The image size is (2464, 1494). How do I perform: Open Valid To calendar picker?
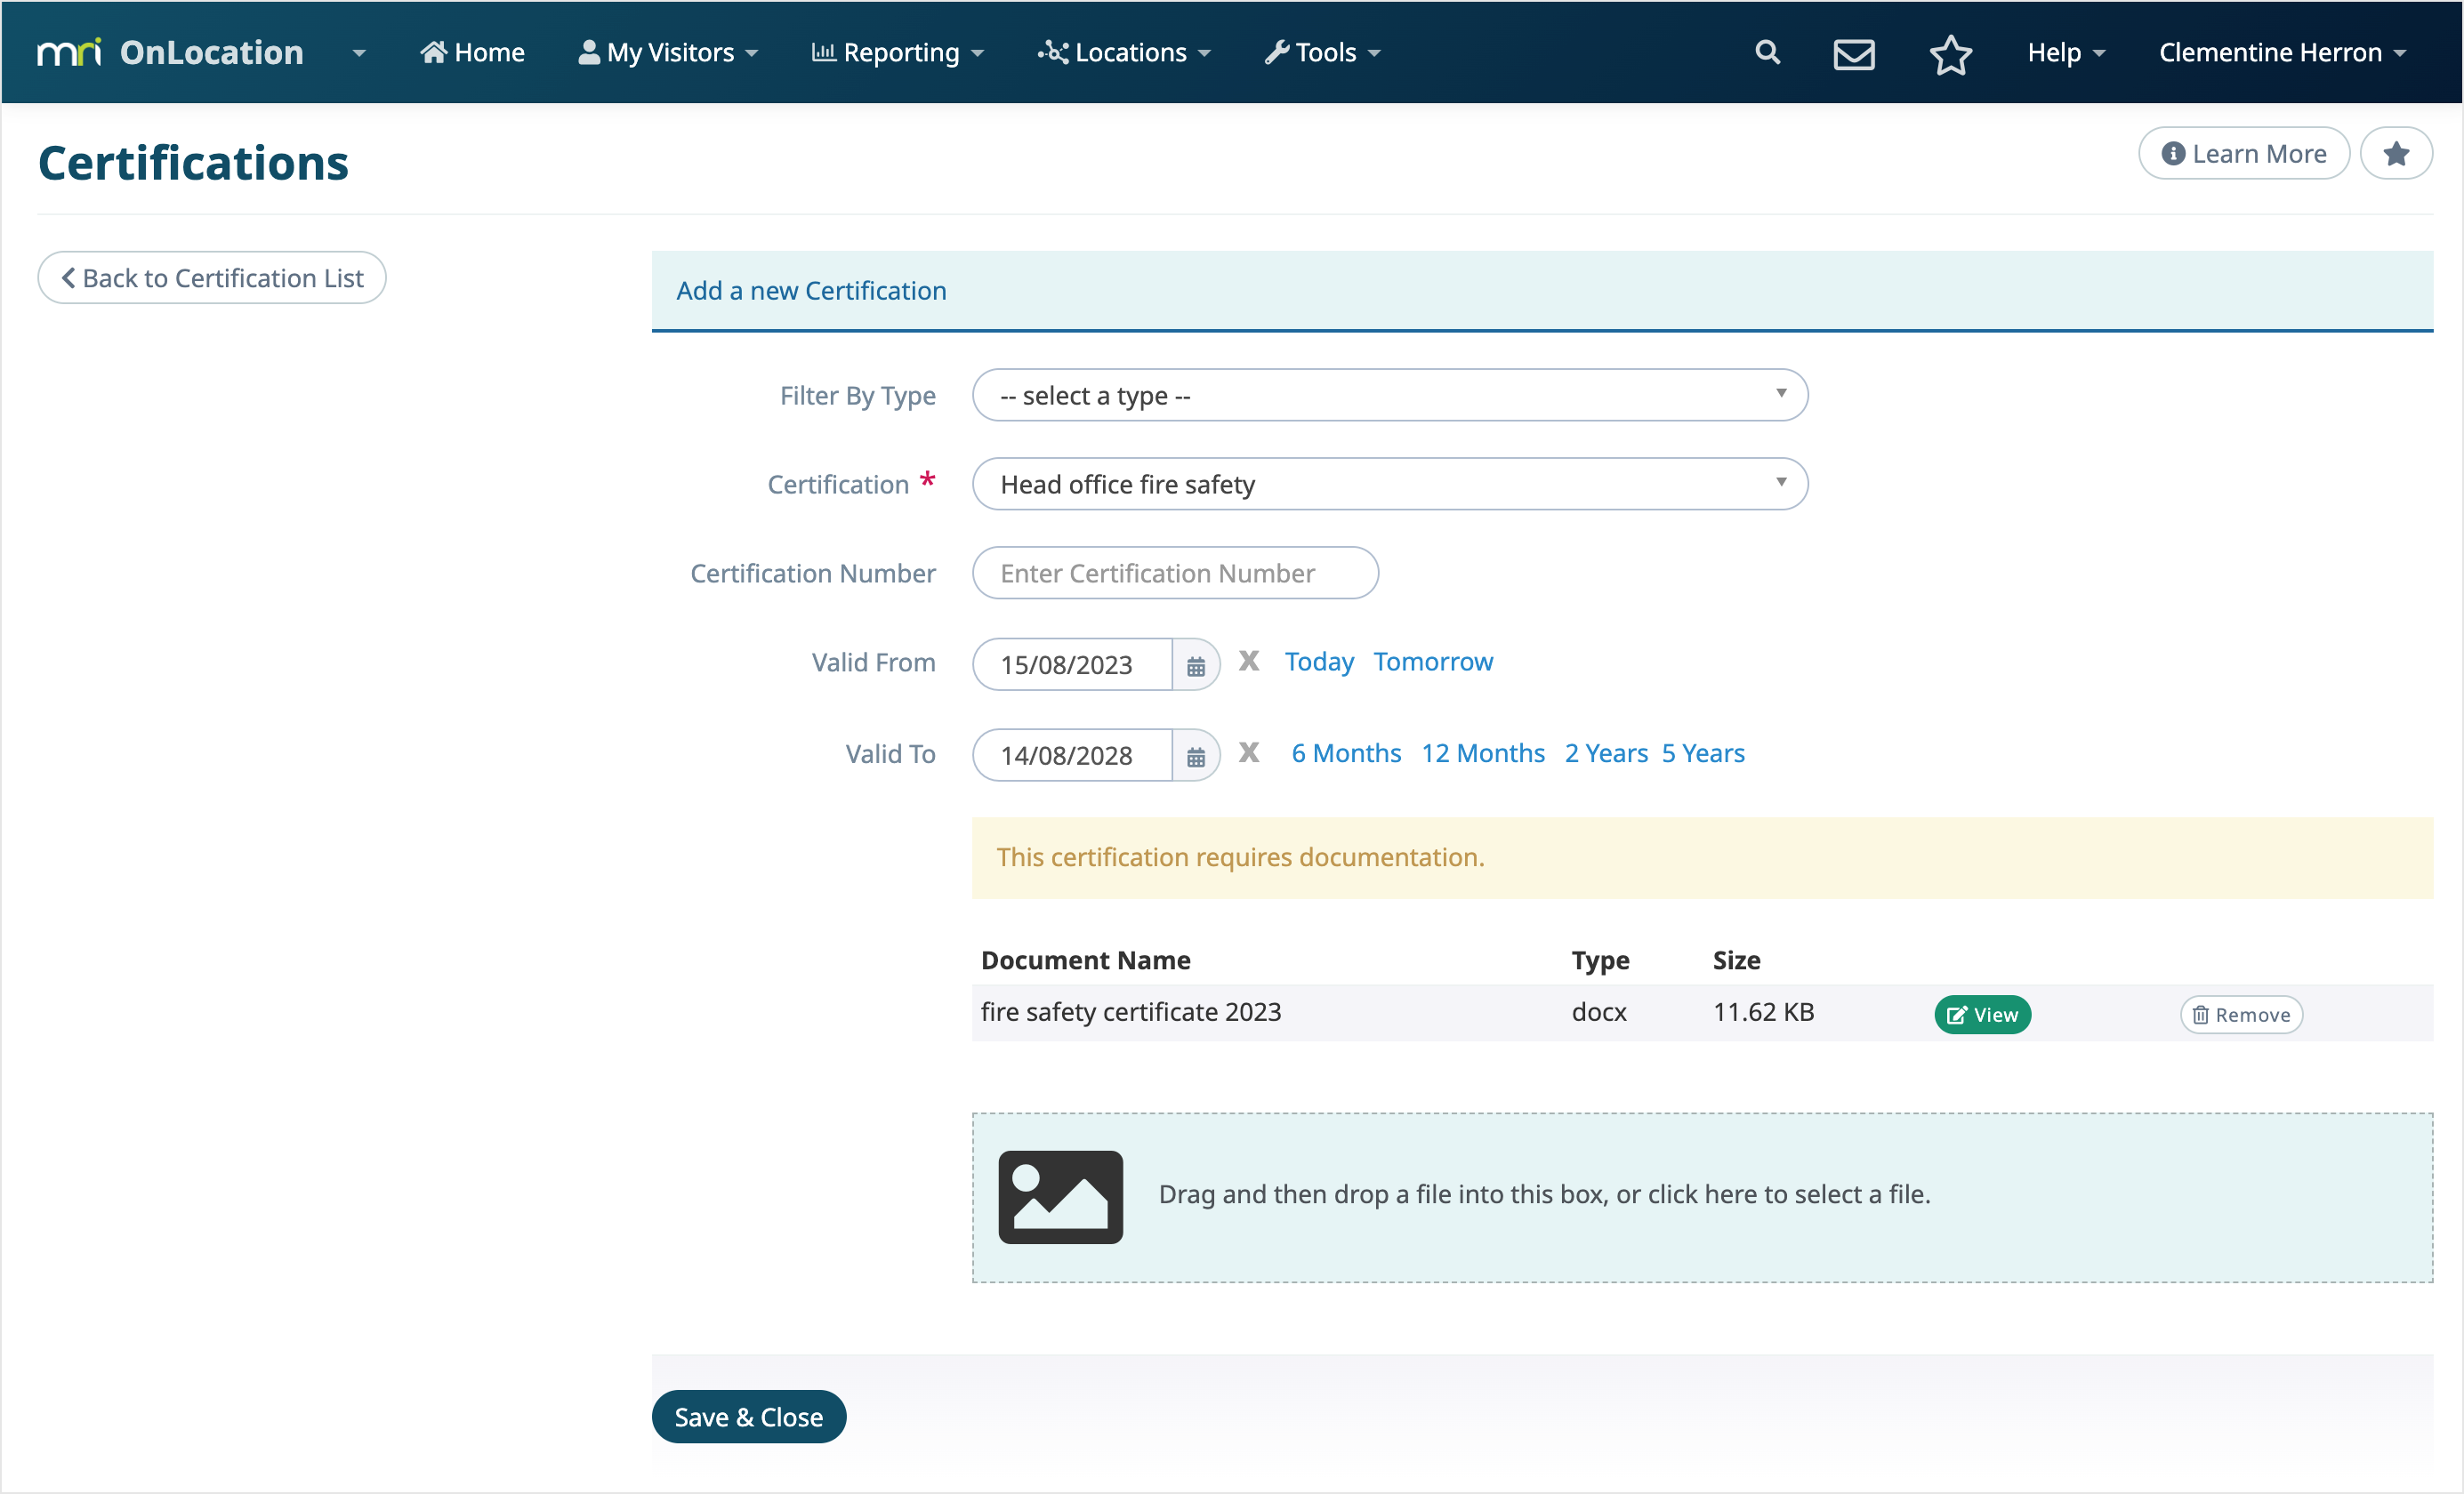[x=1196, y=756]
